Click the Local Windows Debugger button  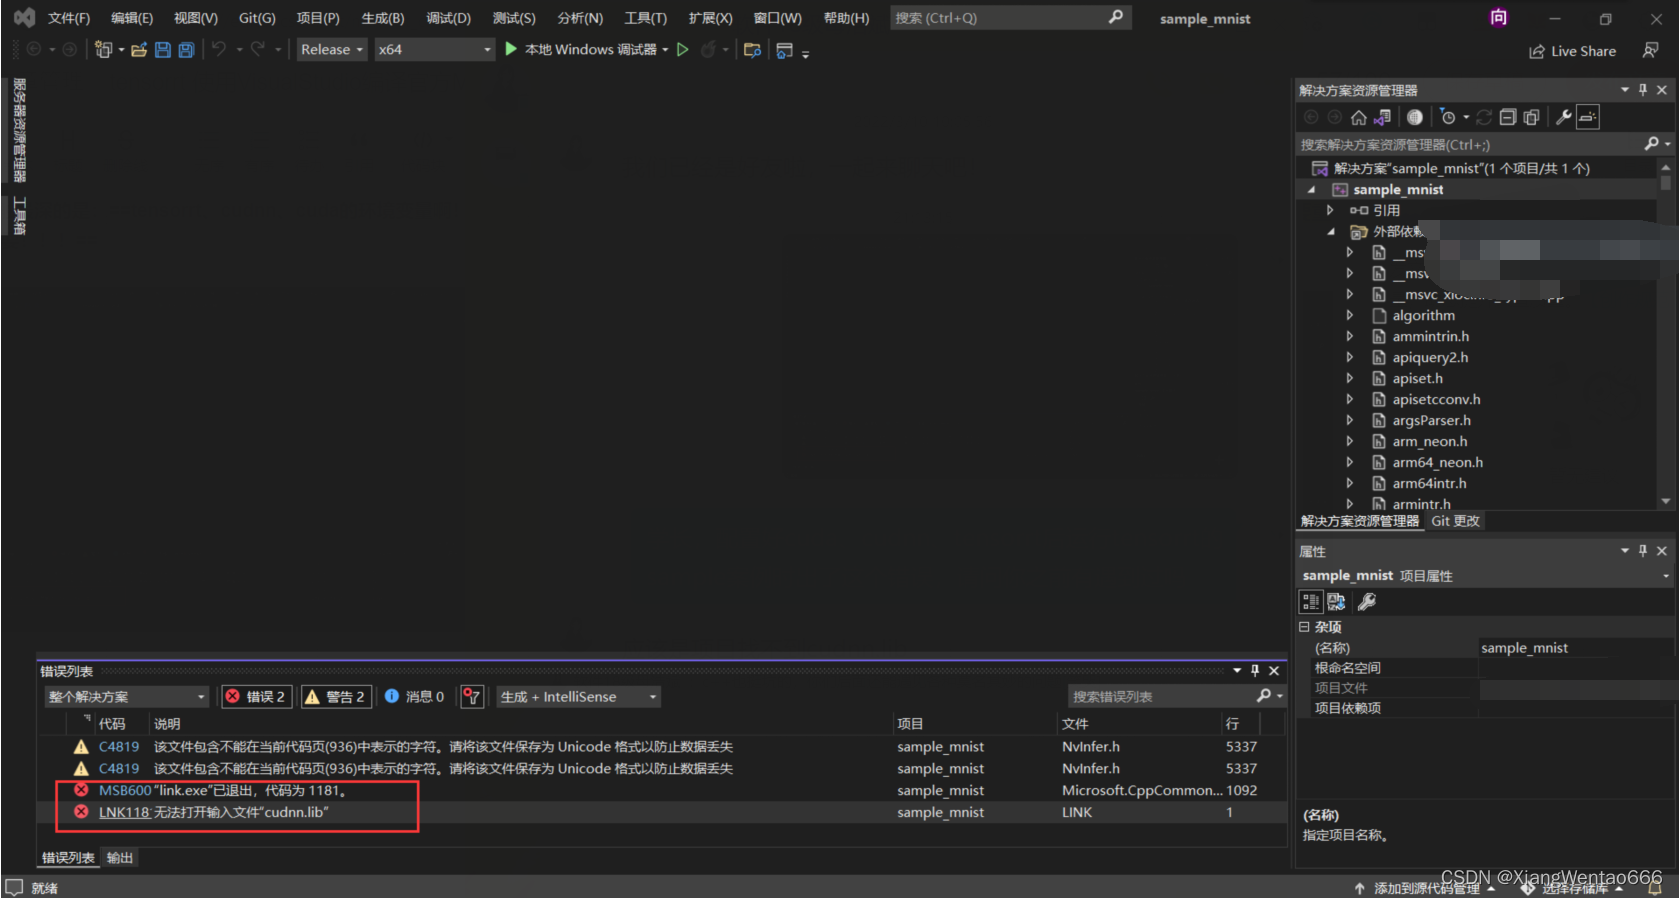point(590,49)
